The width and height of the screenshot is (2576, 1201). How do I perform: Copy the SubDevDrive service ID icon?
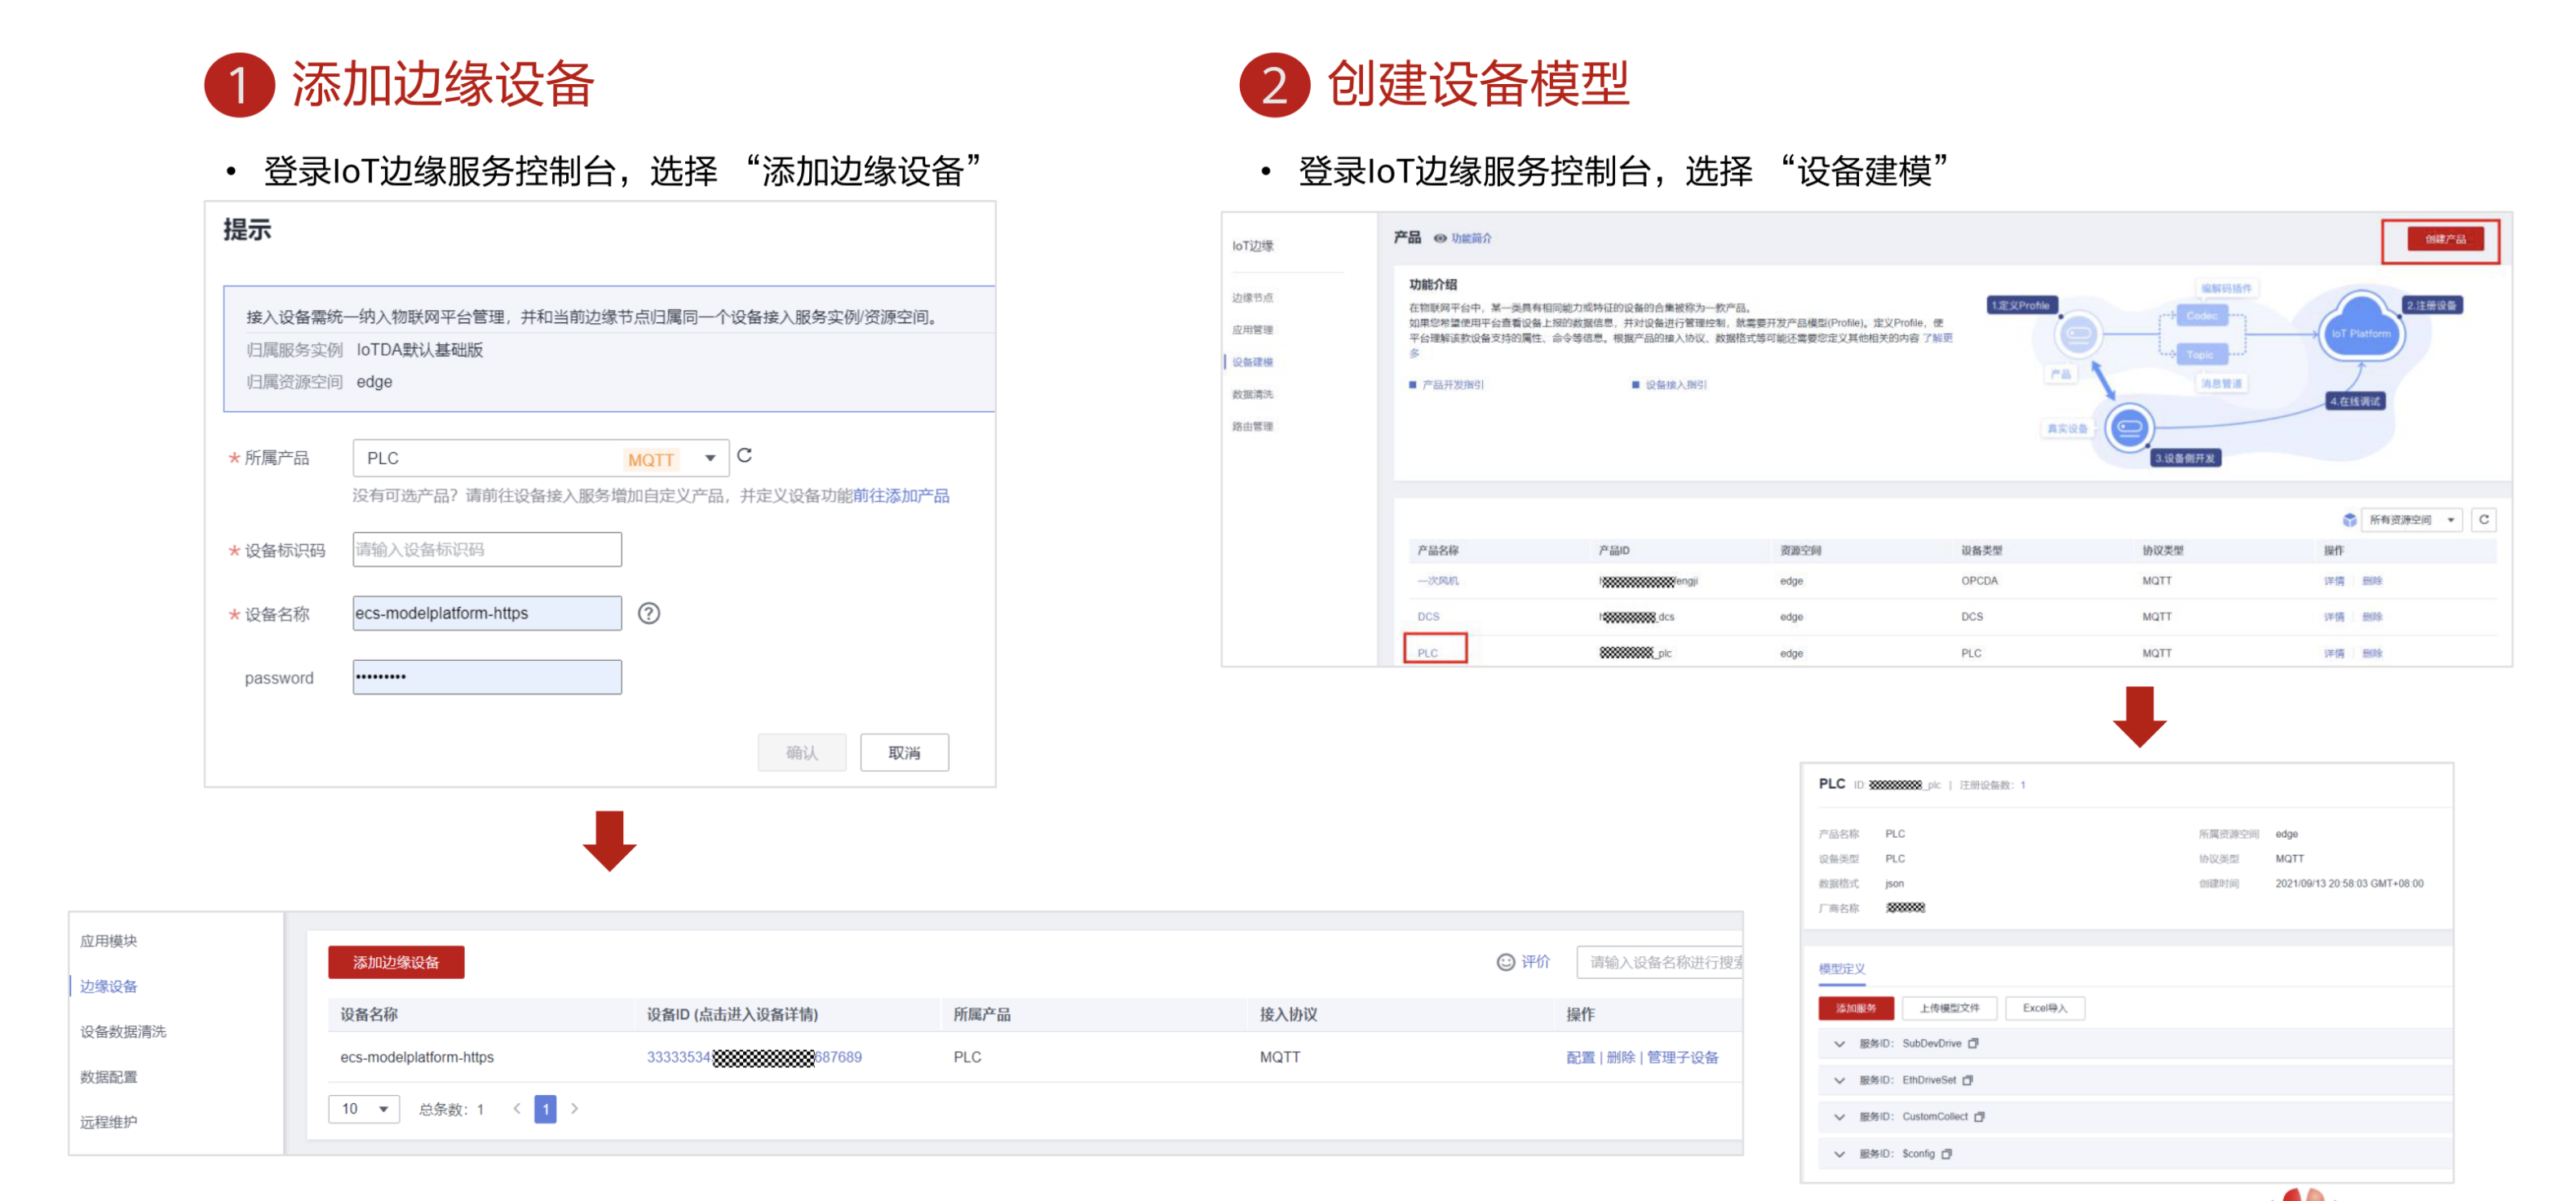click(x=1973, y=1043)
